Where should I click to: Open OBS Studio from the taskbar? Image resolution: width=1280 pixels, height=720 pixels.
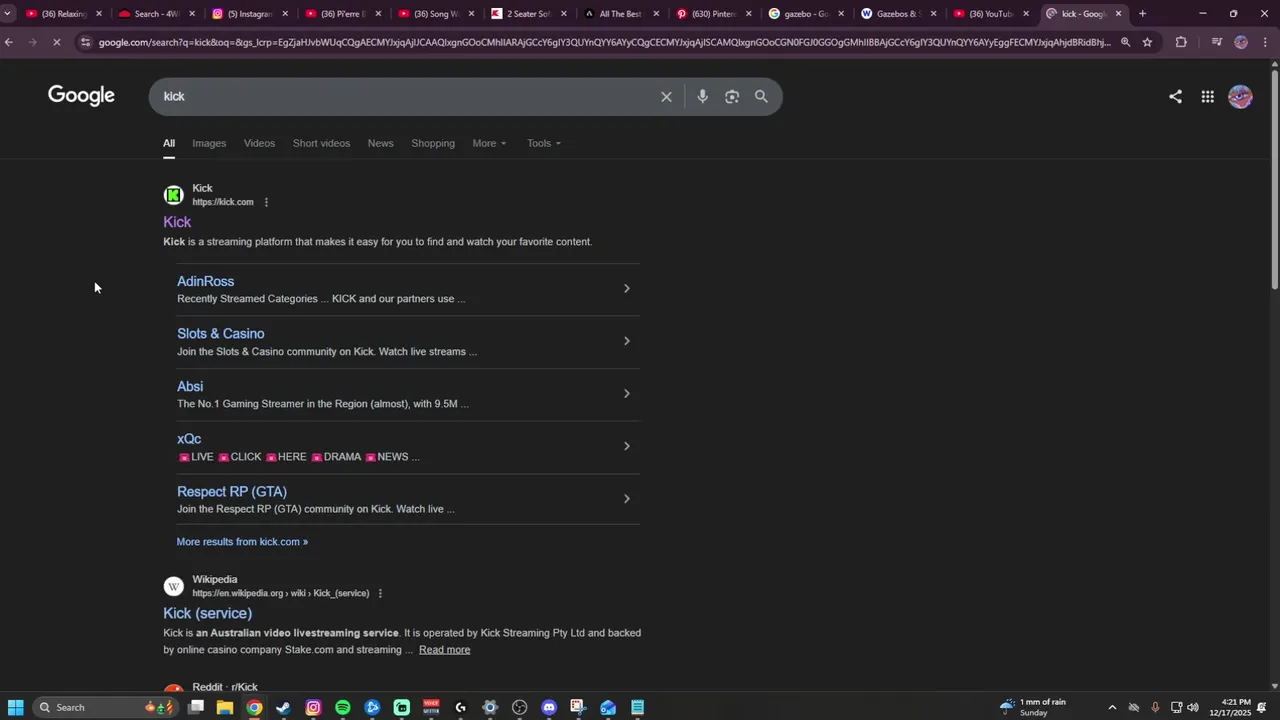(519, 708)
